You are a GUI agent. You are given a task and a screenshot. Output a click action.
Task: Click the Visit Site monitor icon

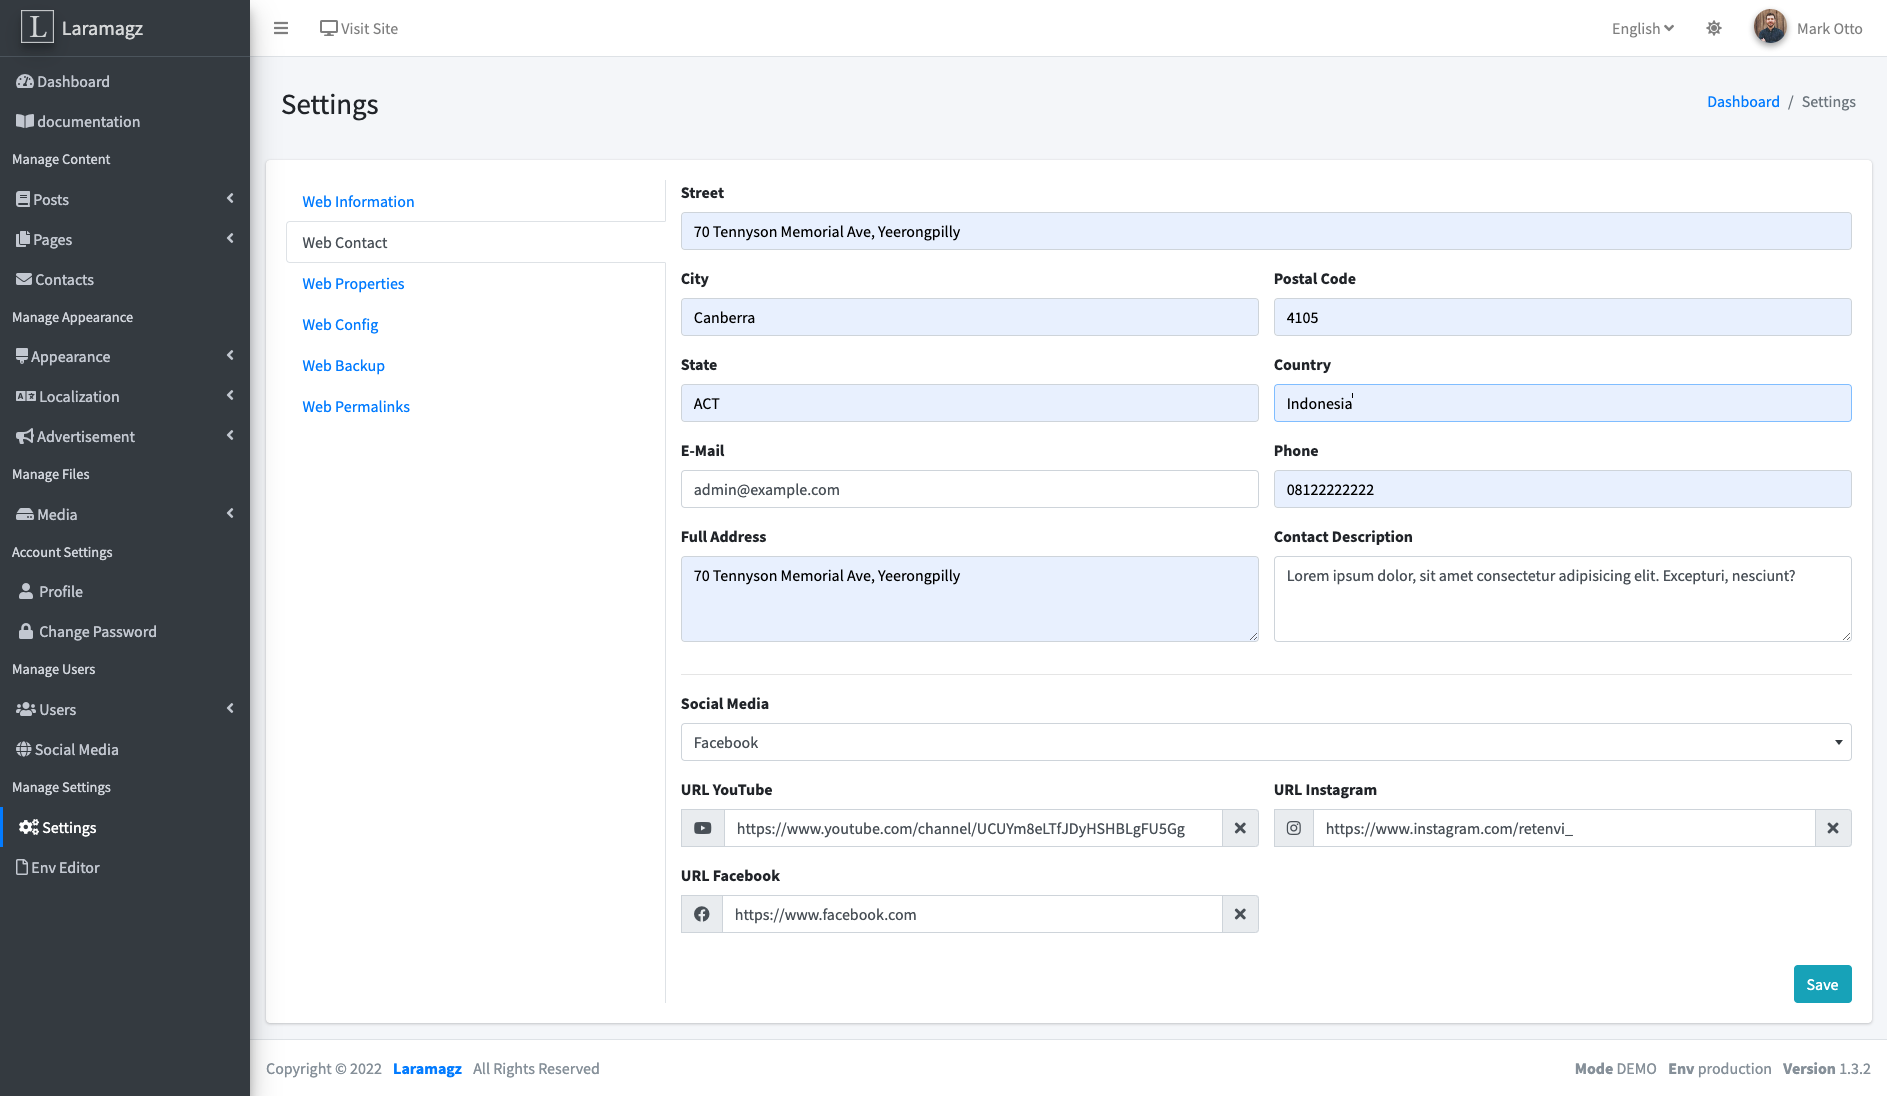click(328, 28)
